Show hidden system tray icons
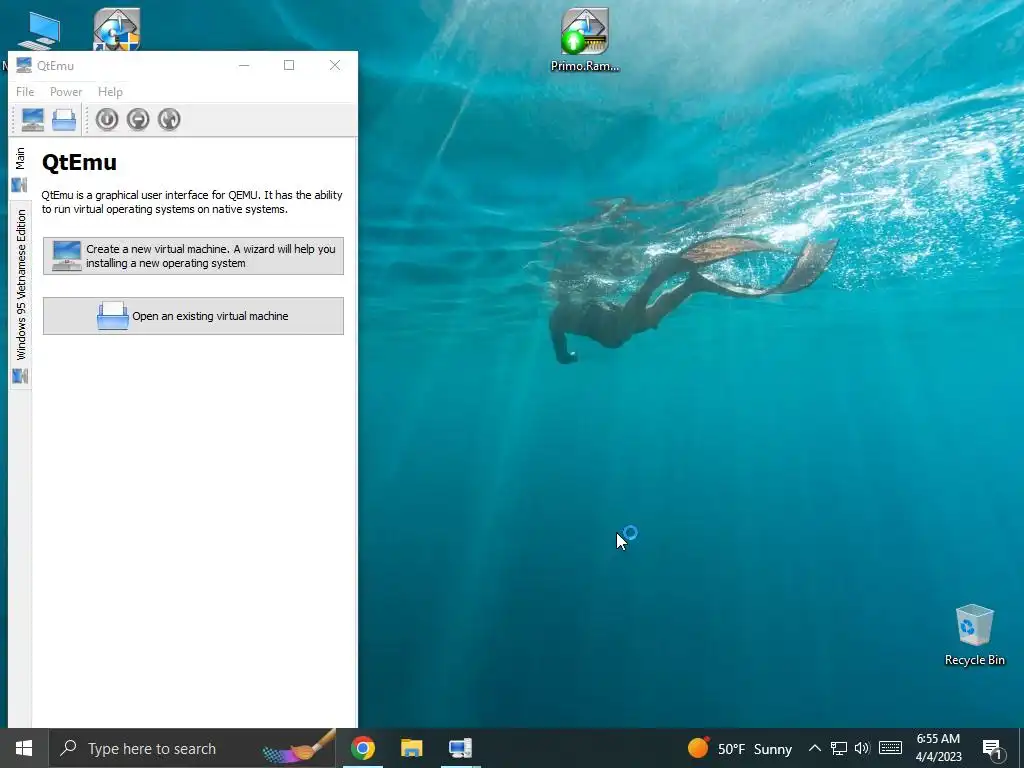 tap(814, 748)
